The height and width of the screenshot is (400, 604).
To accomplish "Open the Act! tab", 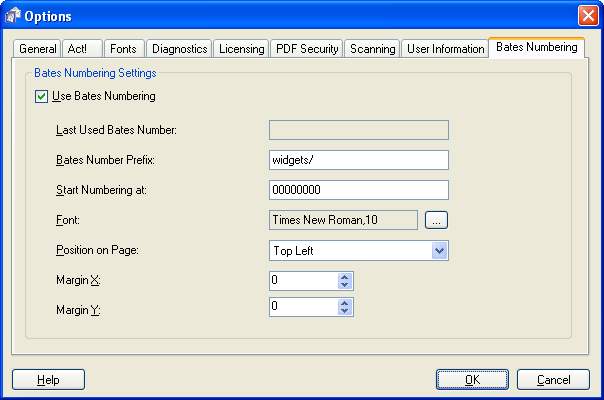I will pos(78,49).
